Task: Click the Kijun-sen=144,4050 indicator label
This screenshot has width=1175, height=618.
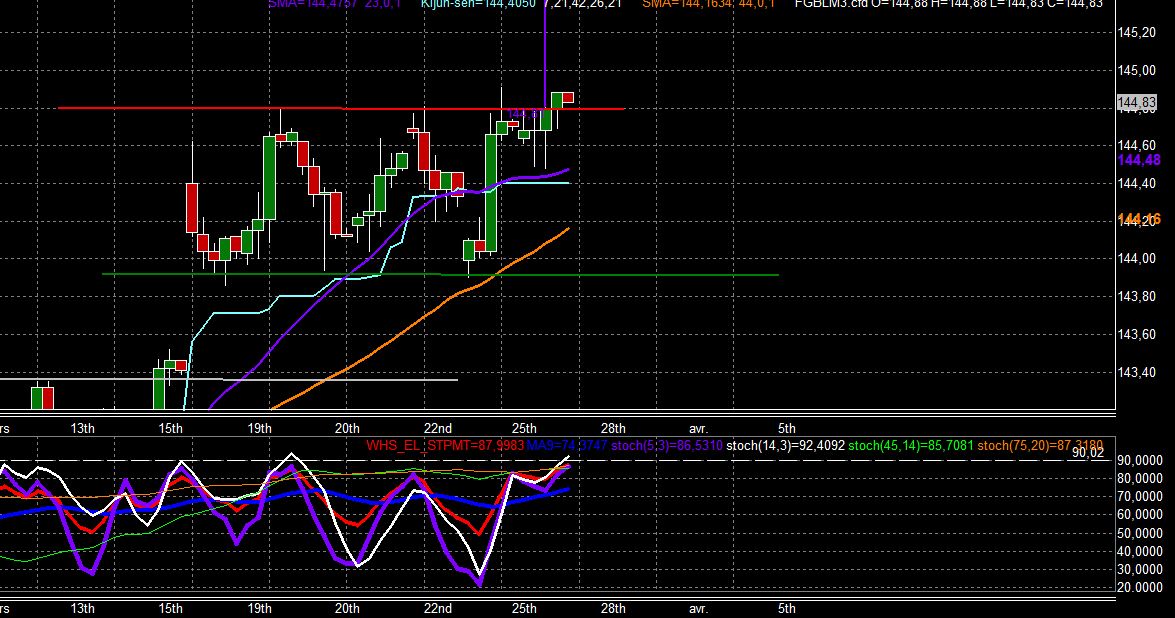Action: [x=478, y=4]
